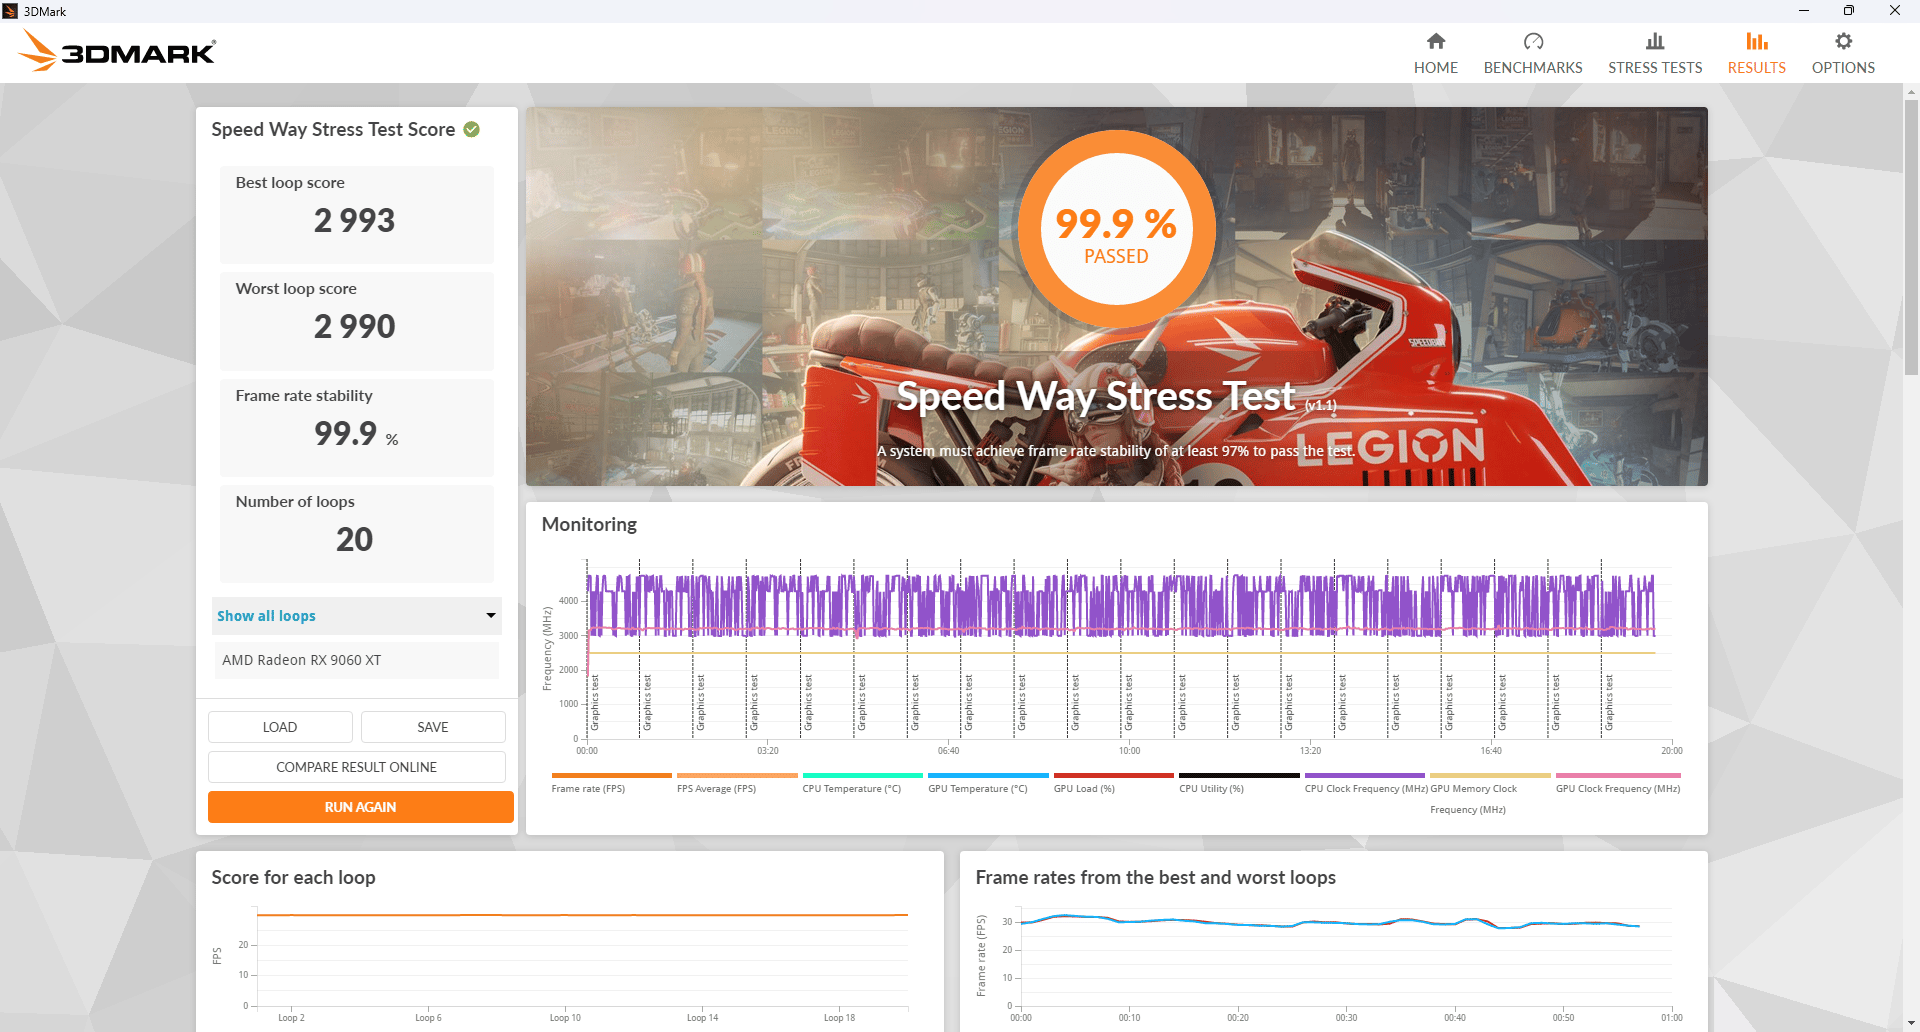Click the Frame rate stability 99.9 value

[346, 433]
